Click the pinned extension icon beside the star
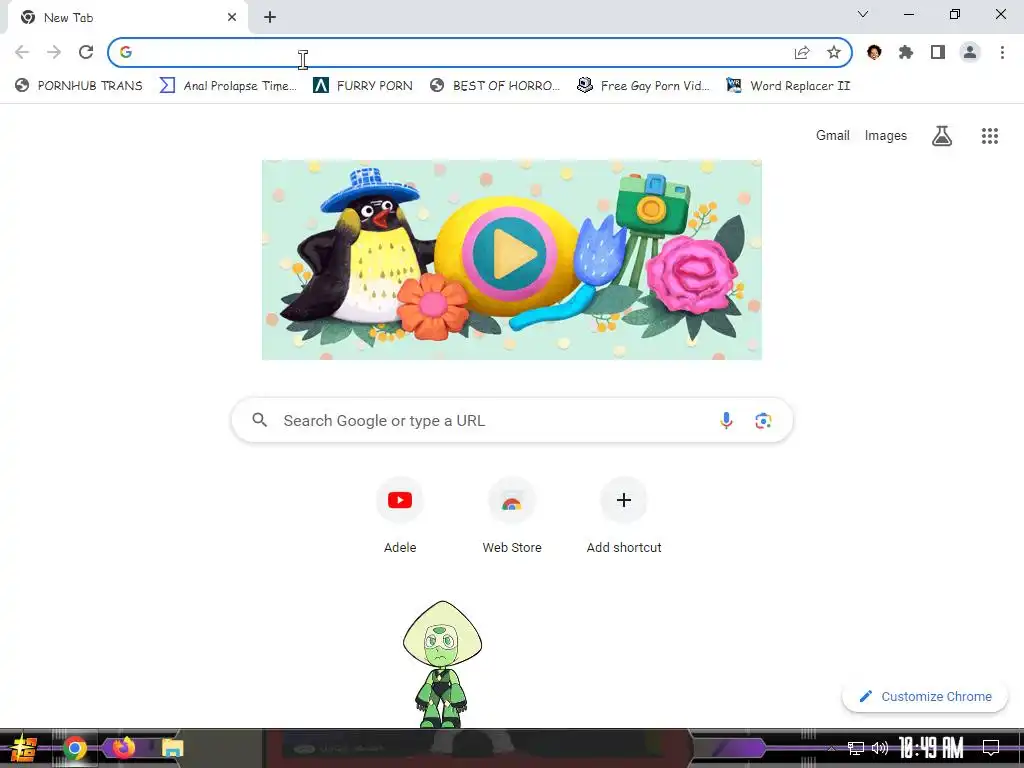This screenshot has width=1024, height=768. [x=874, y=52]
